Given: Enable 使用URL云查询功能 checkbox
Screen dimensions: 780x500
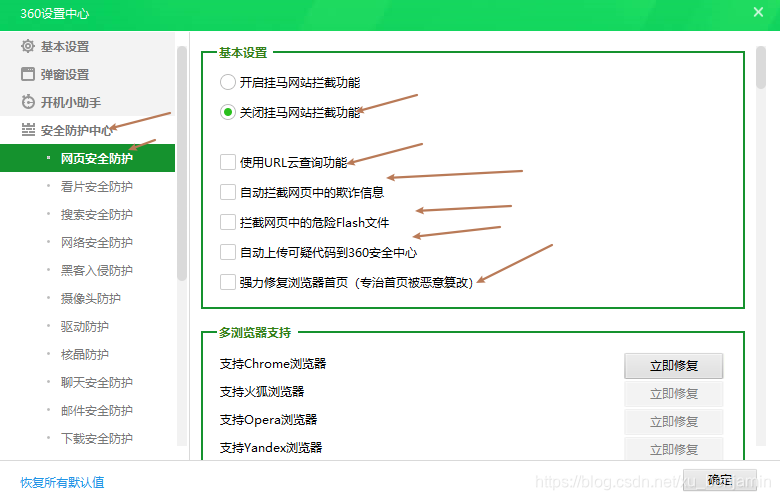Looking at the screenshot, I should (228, 162).
